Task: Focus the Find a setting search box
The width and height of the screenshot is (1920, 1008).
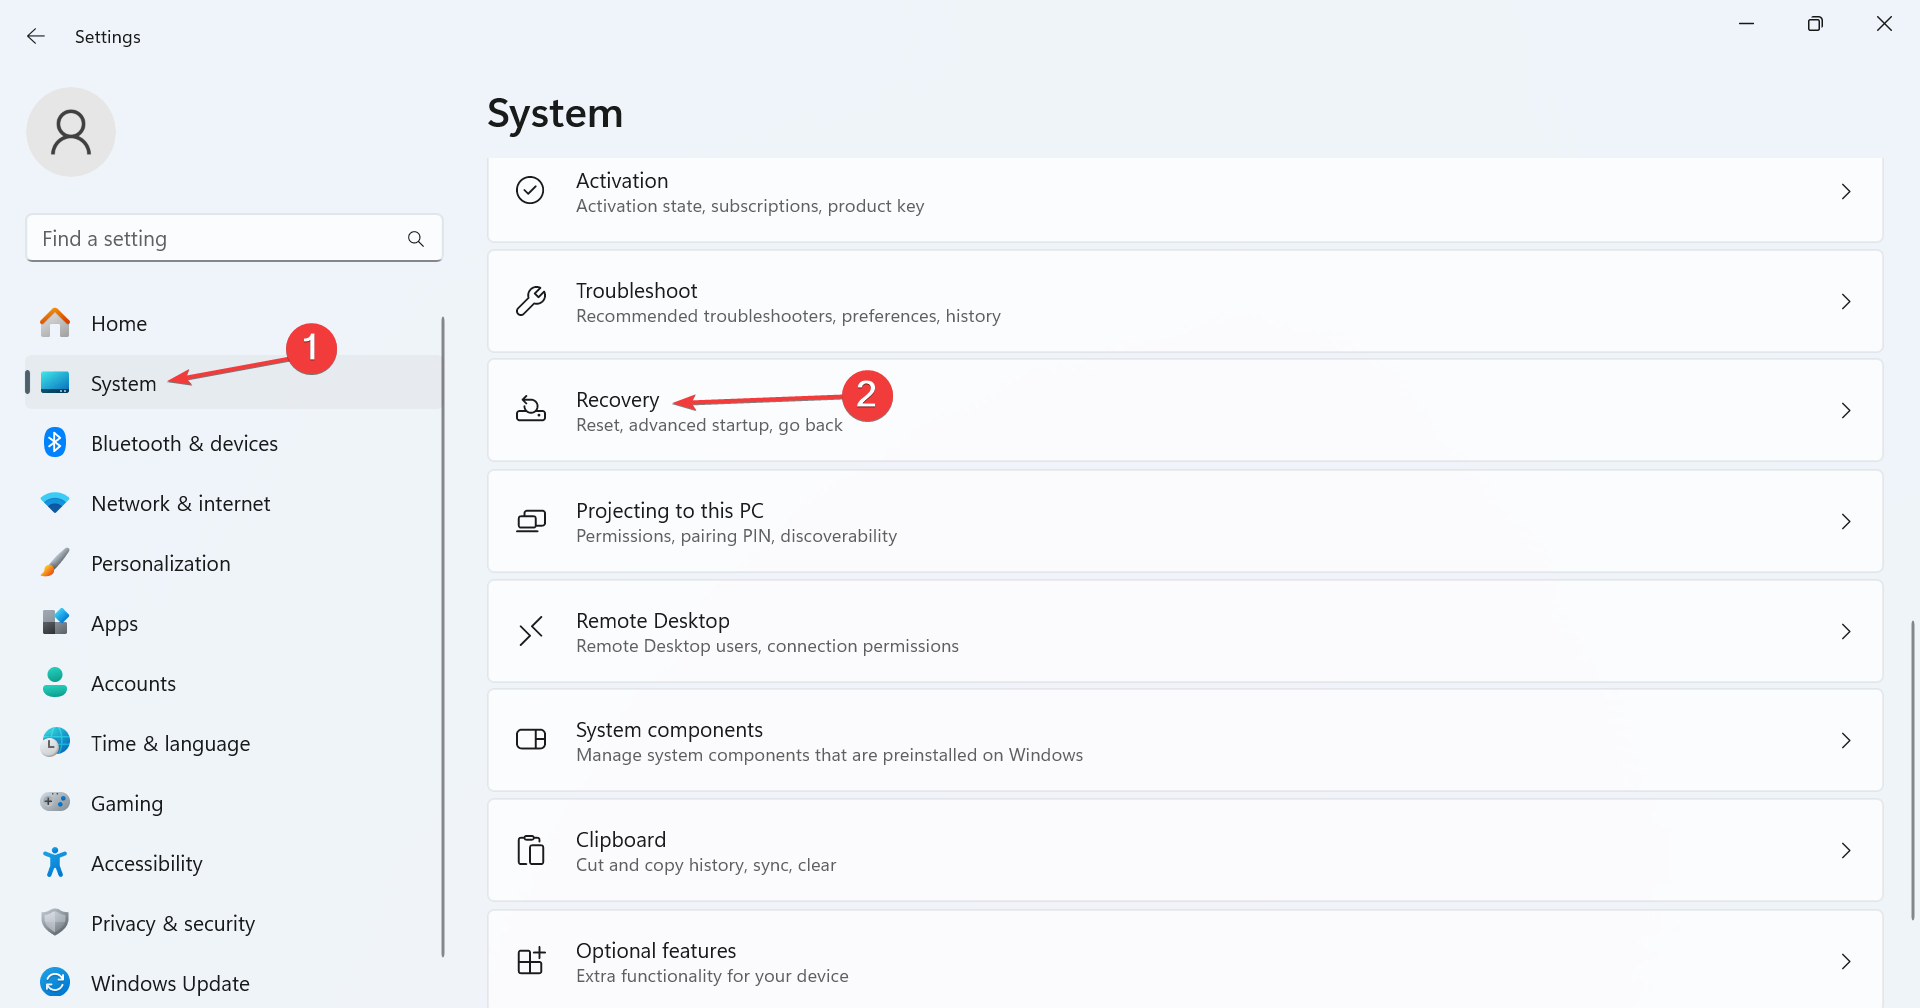Action: 234,238
